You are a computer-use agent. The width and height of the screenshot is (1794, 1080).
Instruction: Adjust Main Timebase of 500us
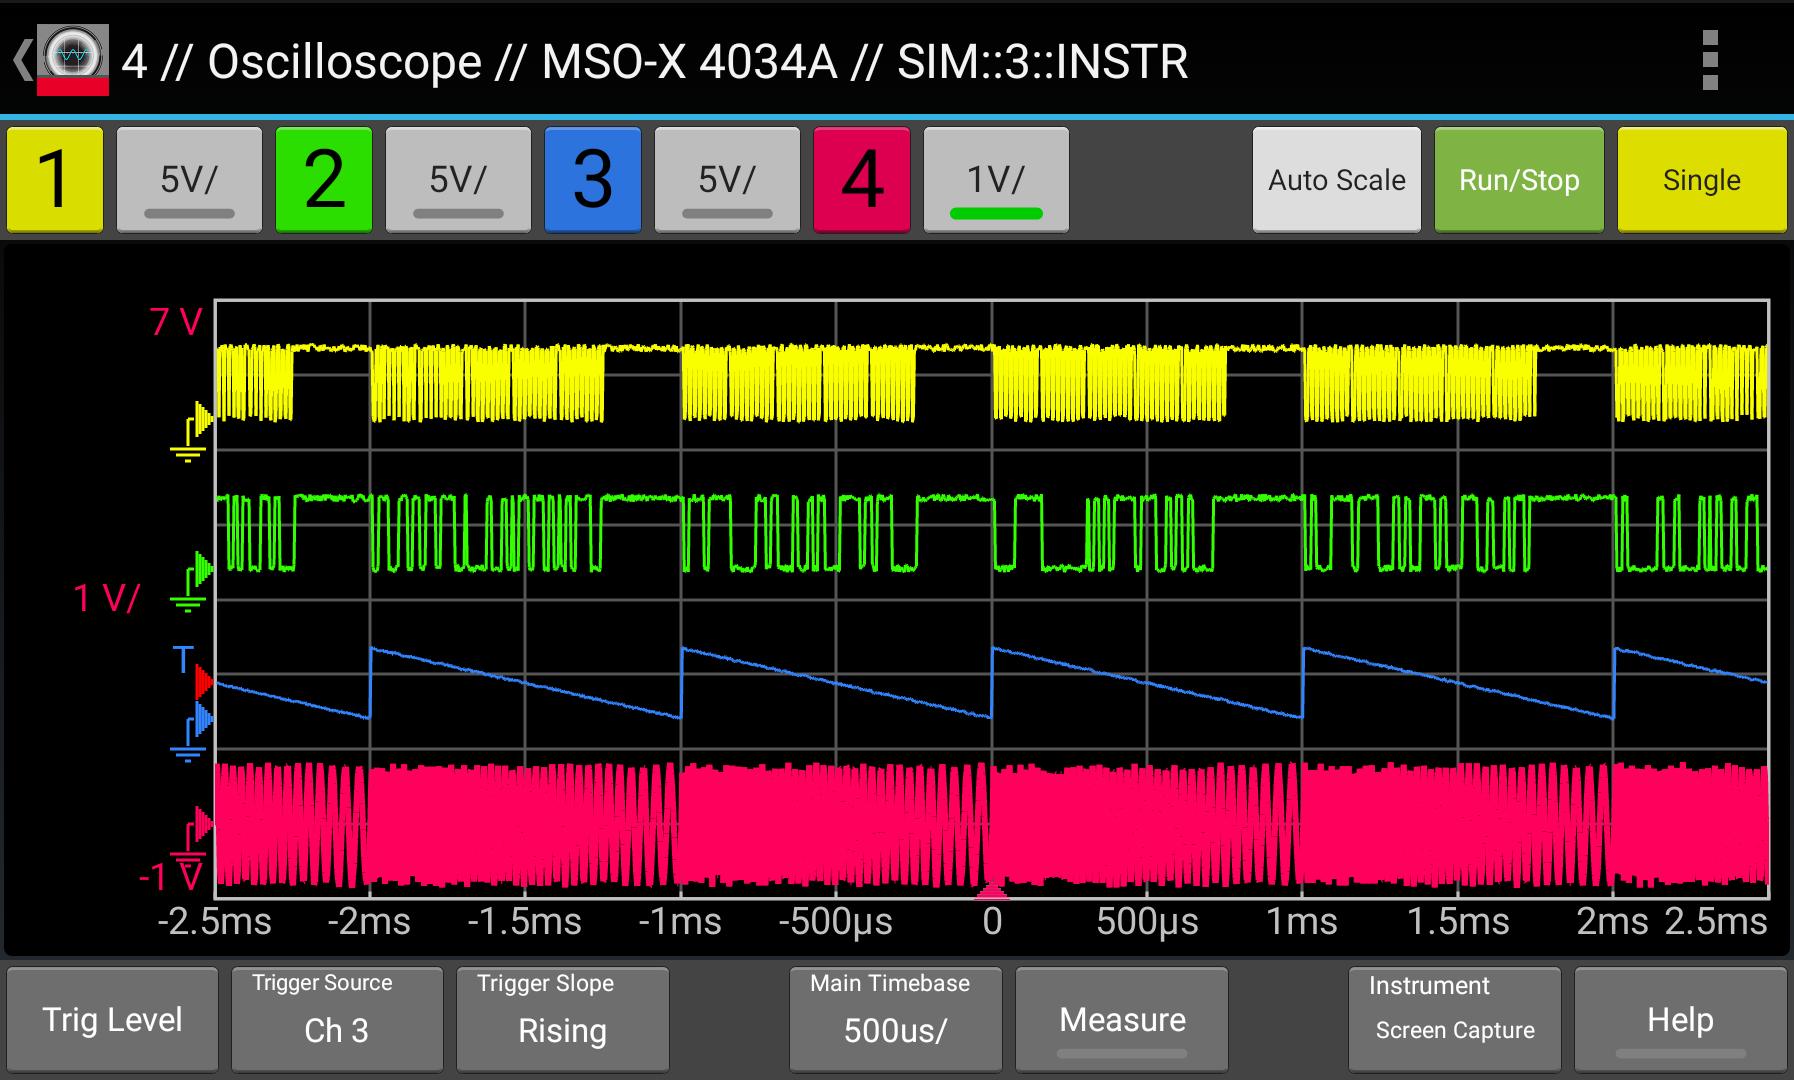893,1019
